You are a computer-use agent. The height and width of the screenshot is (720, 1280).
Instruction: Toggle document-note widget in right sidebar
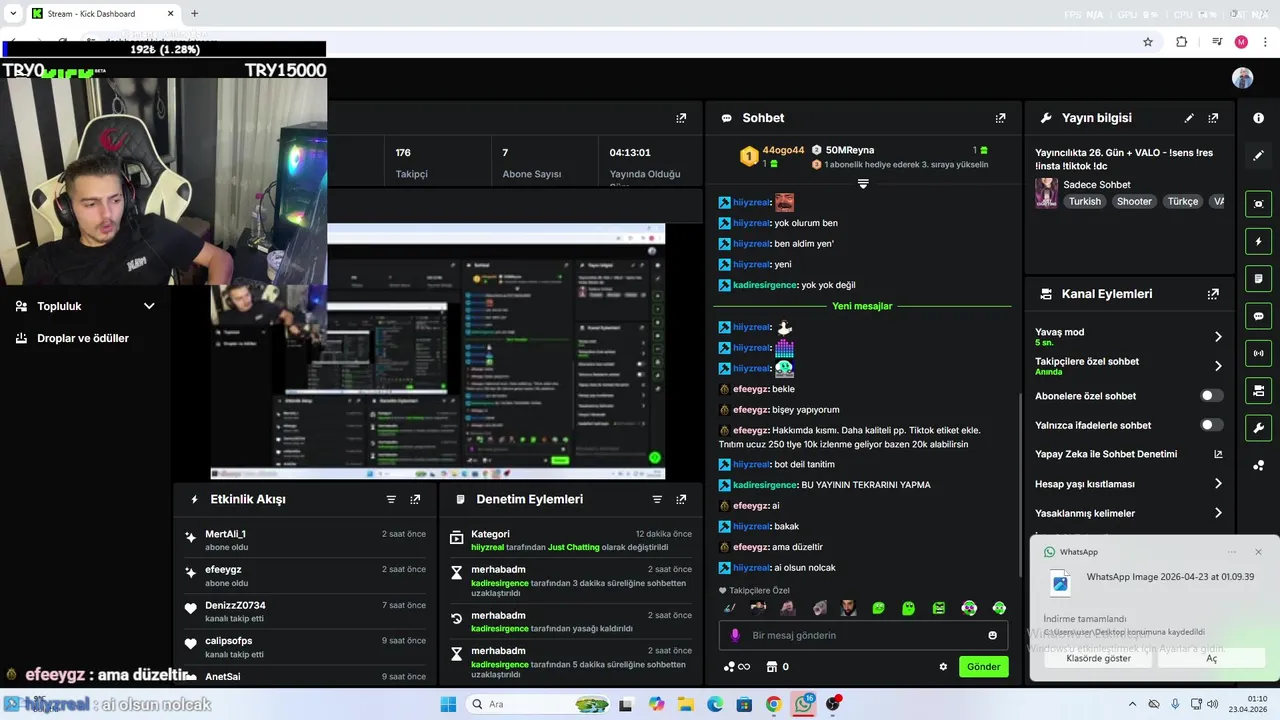pos(1259,278)
